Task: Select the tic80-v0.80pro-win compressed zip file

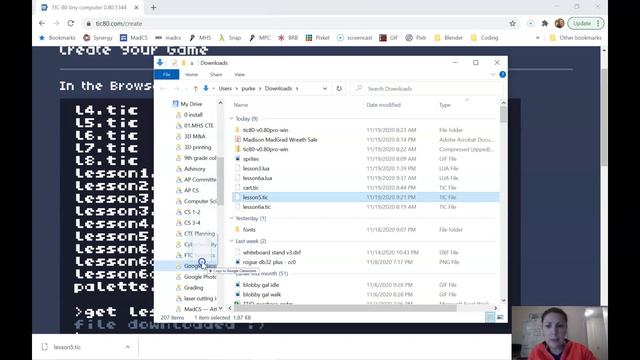Action: point(365,149)
